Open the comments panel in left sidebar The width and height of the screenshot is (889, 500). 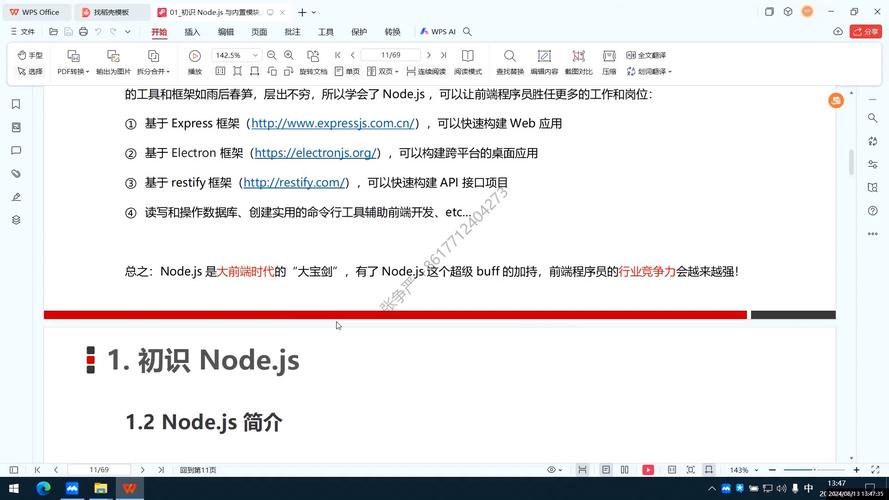pos(16,151)
